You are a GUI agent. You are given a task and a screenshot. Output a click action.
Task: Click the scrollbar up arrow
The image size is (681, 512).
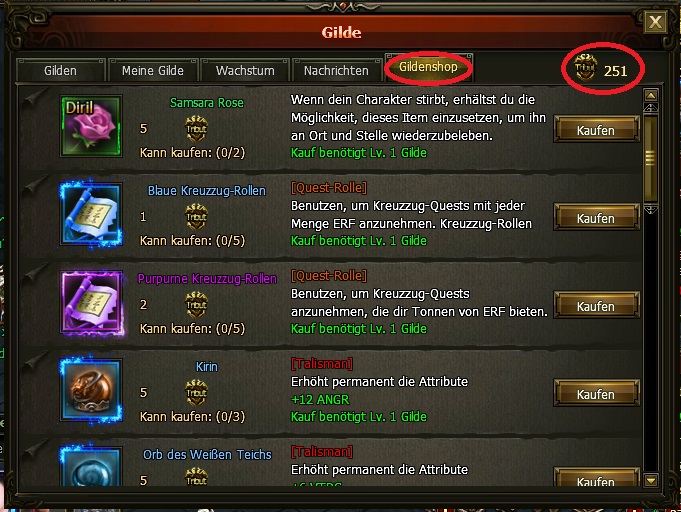pos(651,95)
